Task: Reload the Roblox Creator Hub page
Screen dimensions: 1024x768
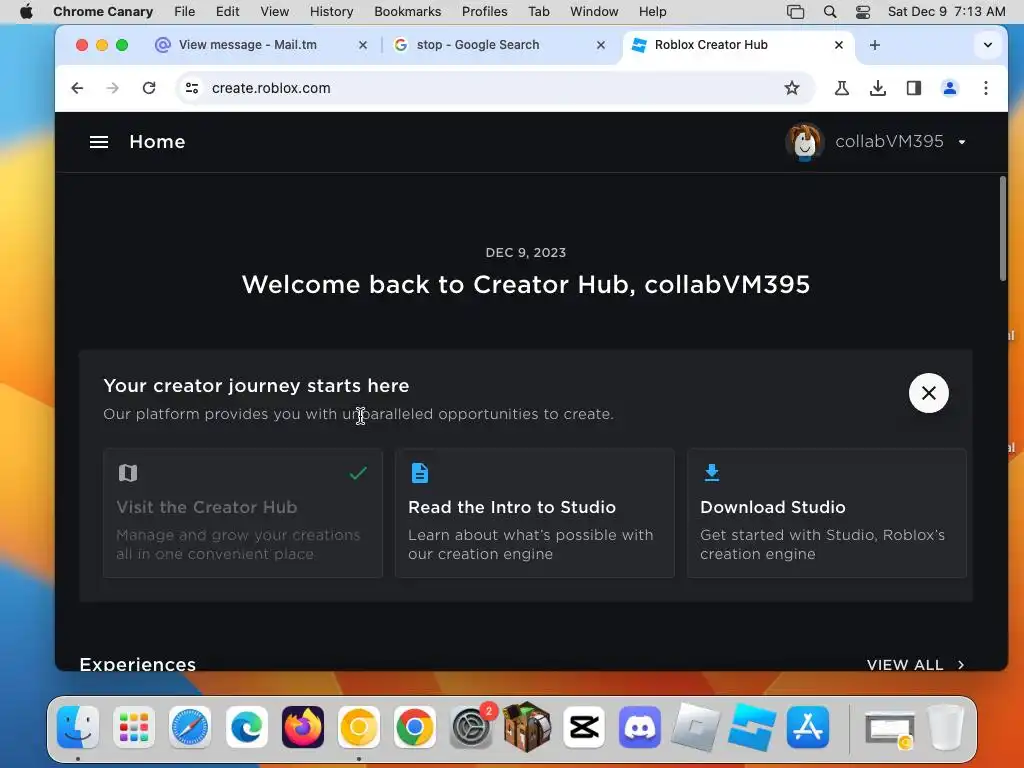Action: [149, 88]
